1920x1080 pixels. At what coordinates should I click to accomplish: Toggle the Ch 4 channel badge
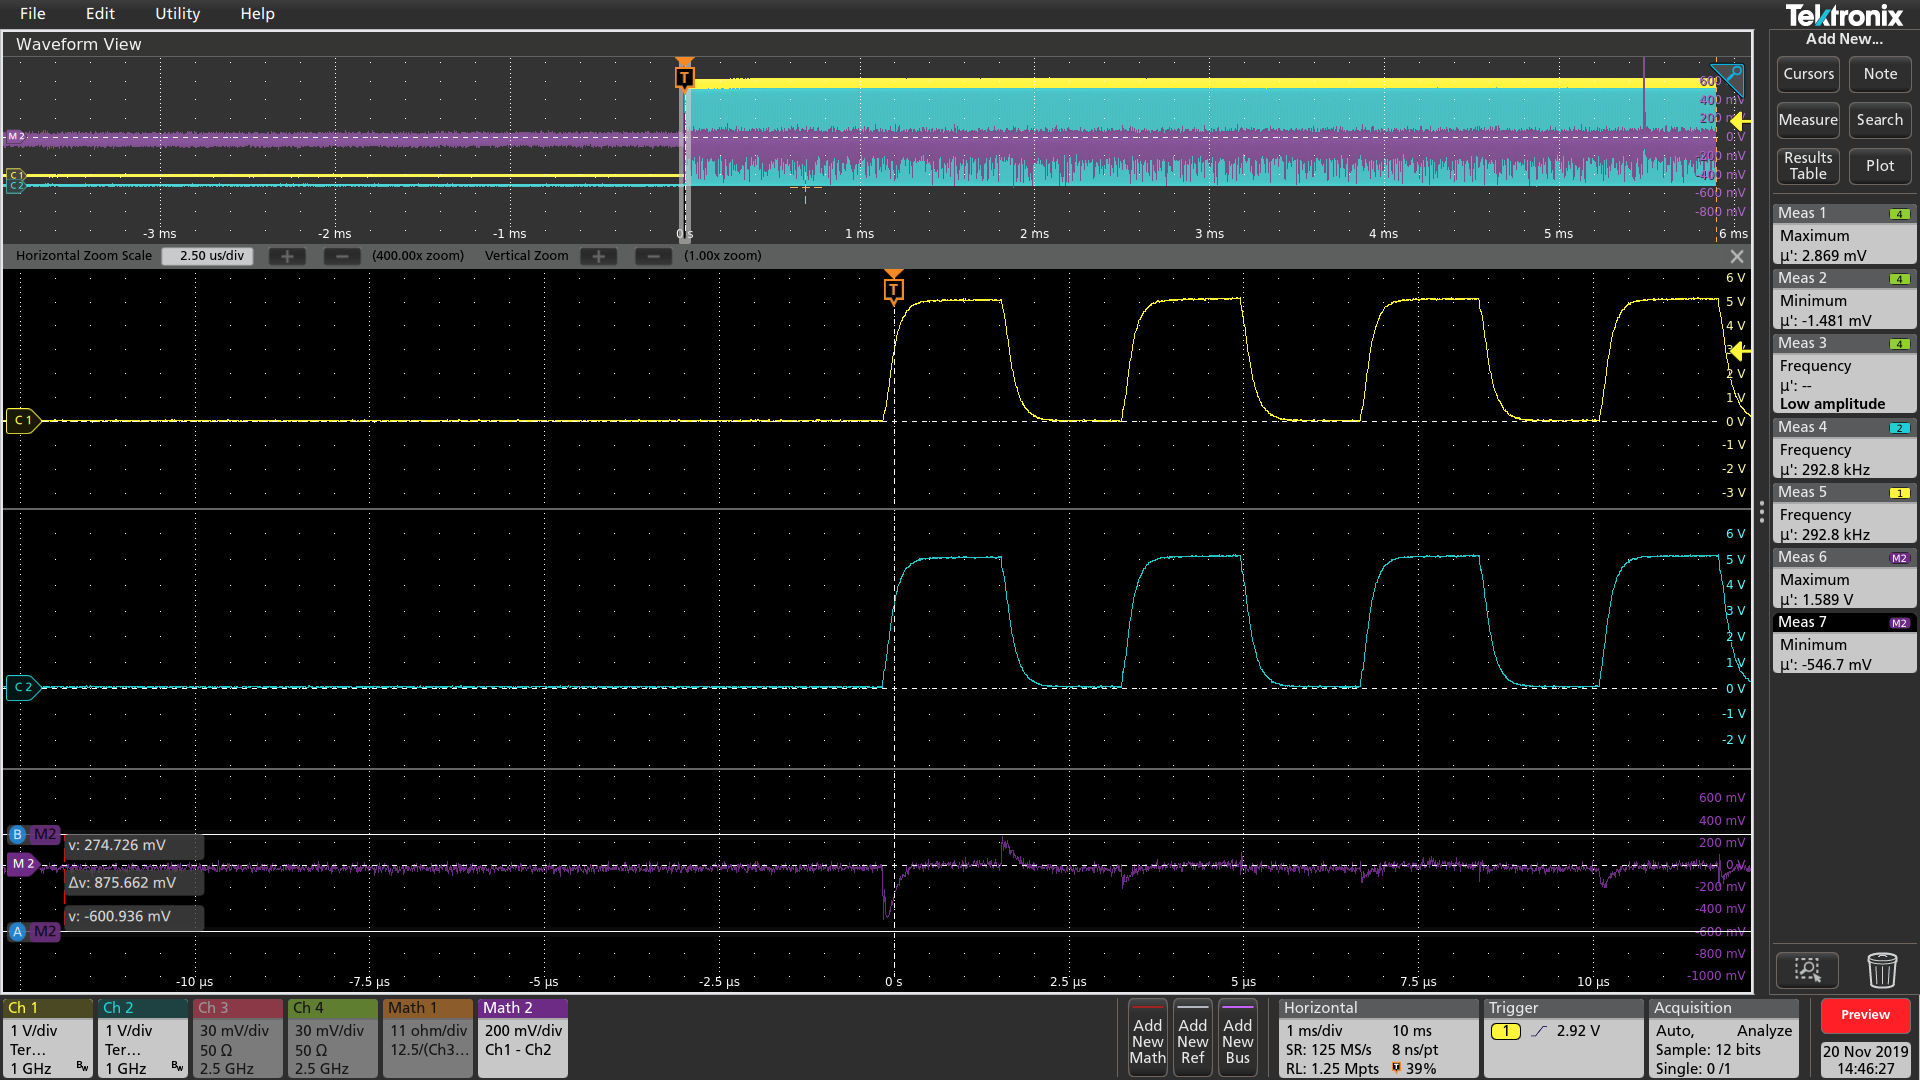[x=333, y=1038]
